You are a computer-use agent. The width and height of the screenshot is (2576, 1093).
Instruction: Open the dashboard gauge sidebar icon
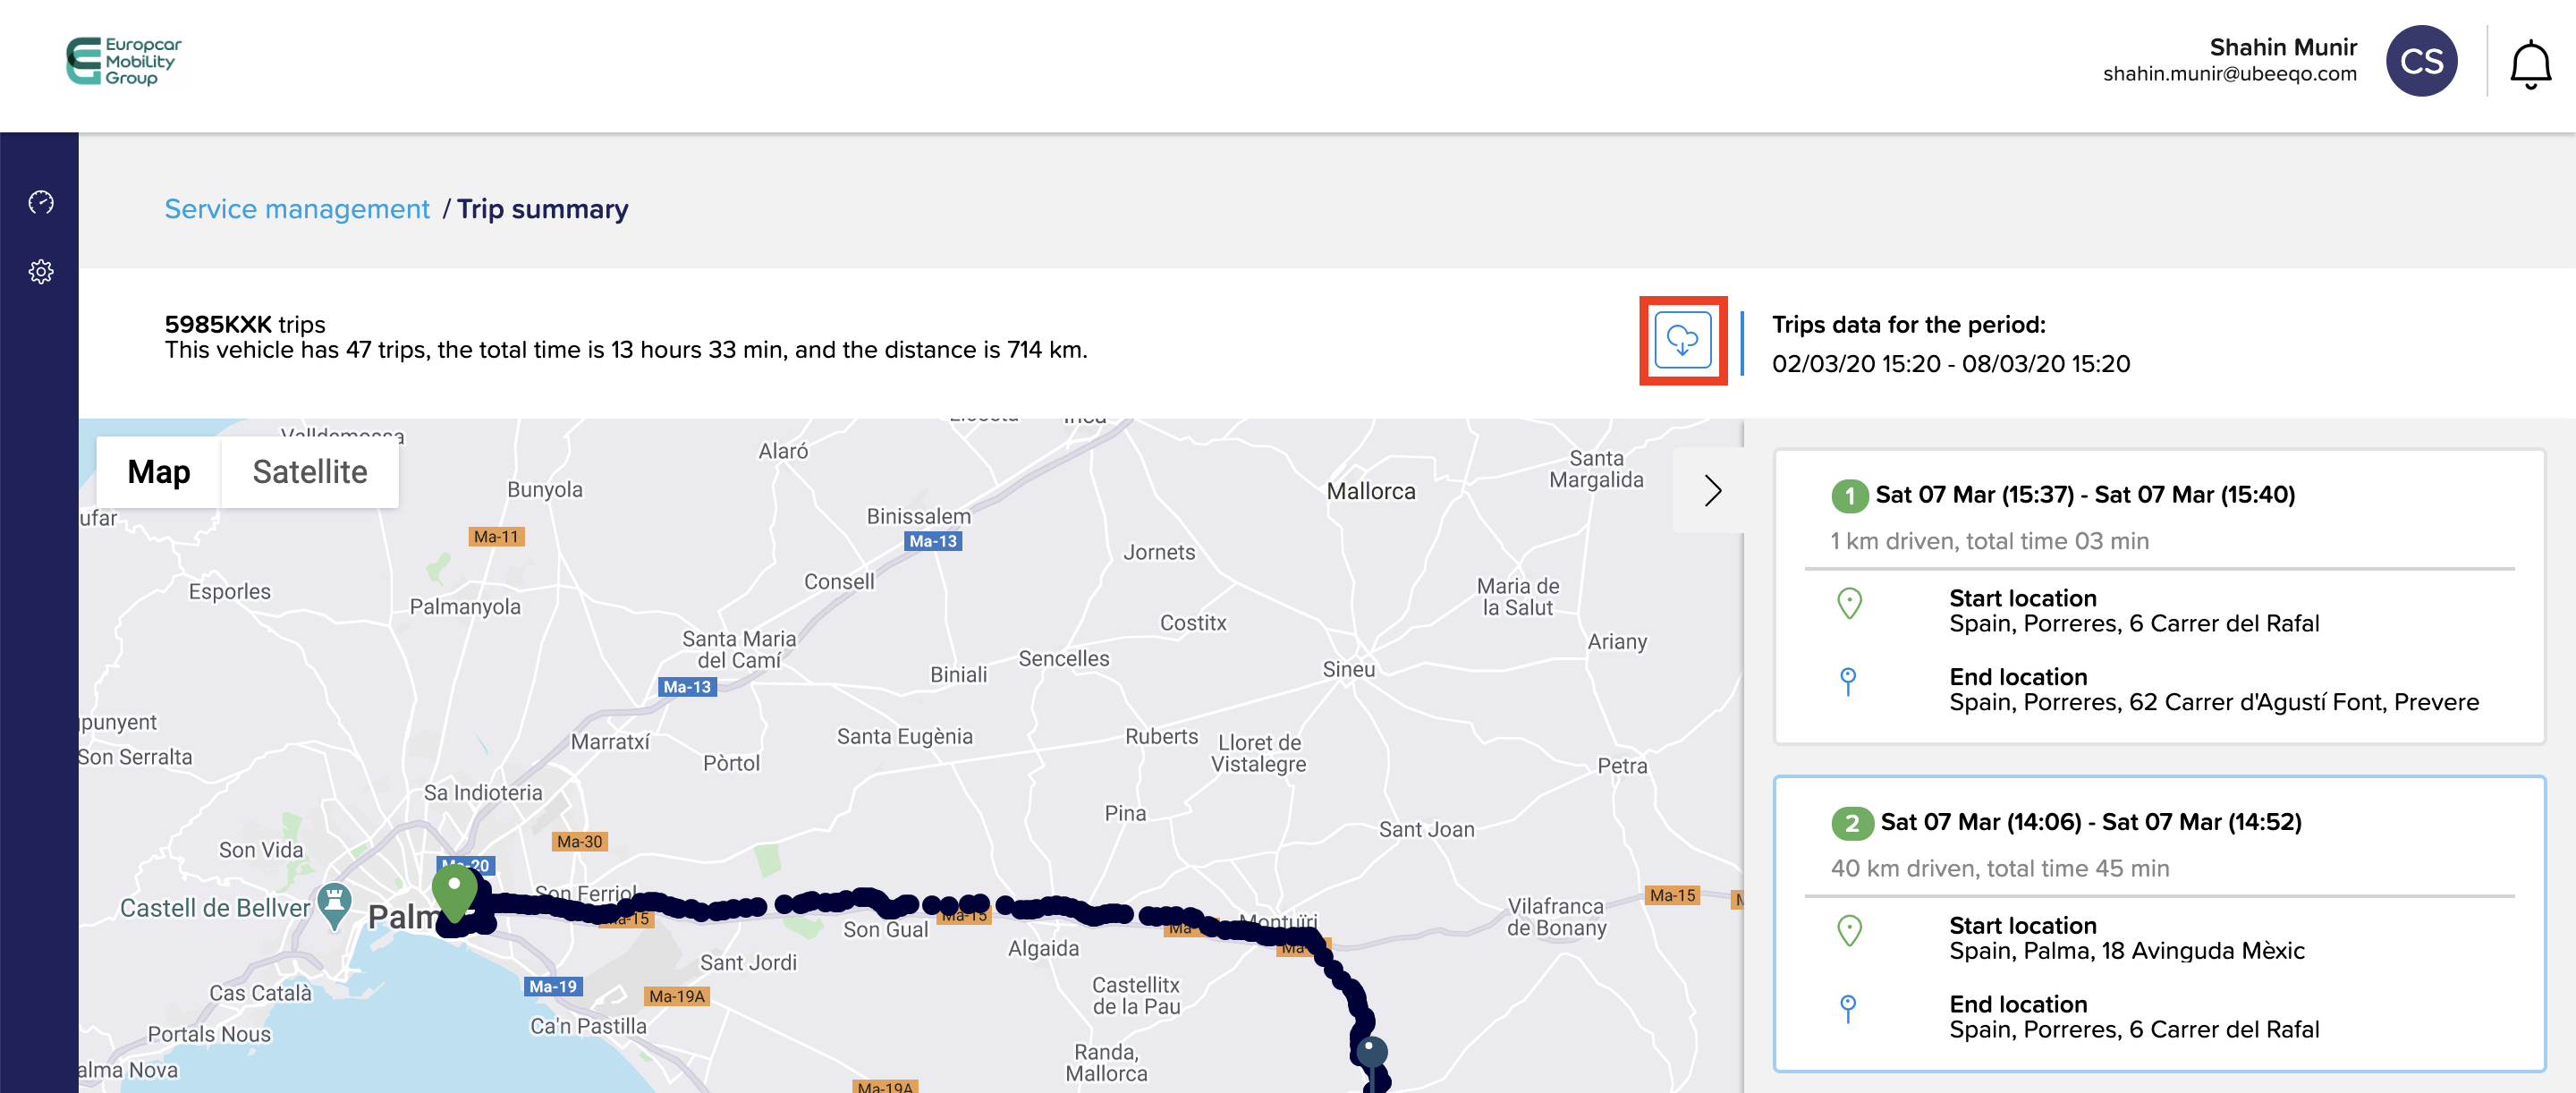tap(41, 203)
